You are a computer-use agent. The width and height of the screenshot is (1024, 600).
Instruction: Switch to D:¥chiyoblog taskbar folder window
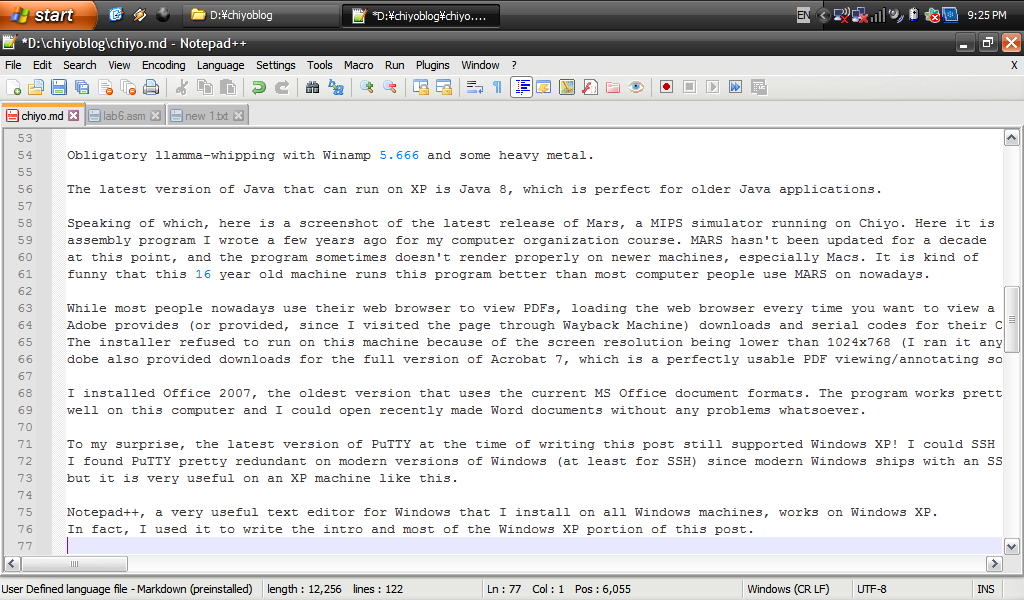pyautogui.click(x=259, y=16)
